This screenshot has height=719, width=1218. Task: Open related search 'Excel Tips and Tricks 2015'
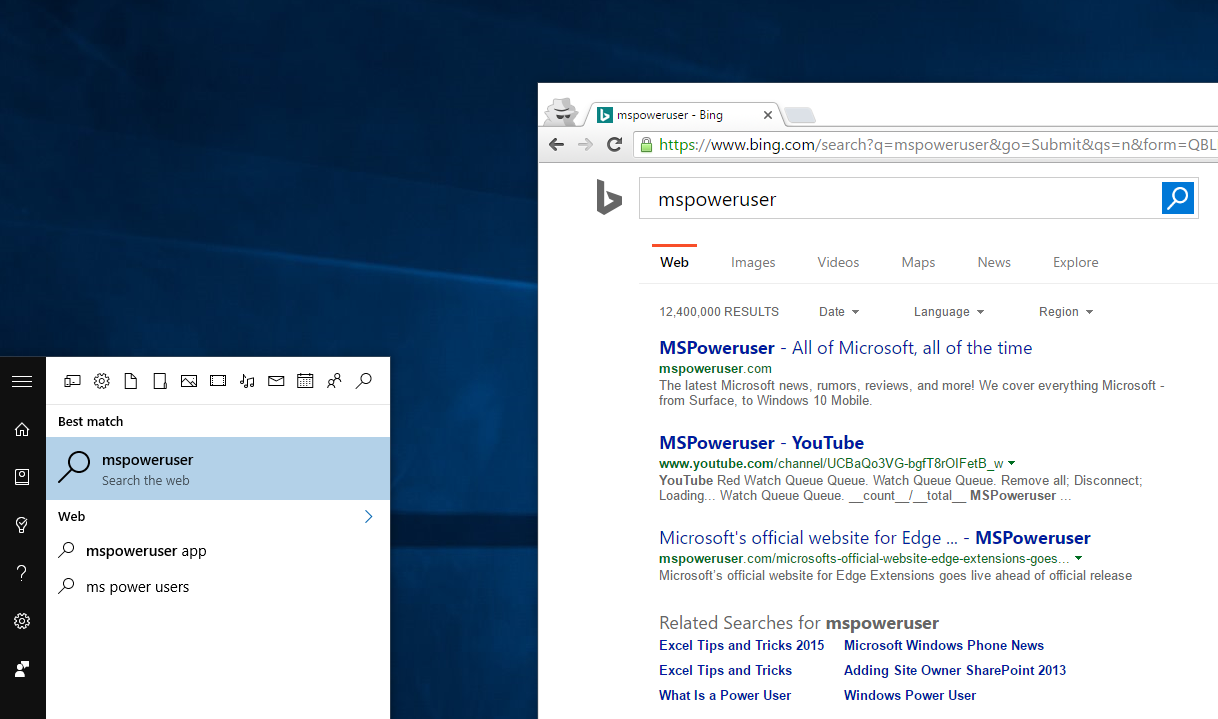pyautogui.click(x=742, y=645)
